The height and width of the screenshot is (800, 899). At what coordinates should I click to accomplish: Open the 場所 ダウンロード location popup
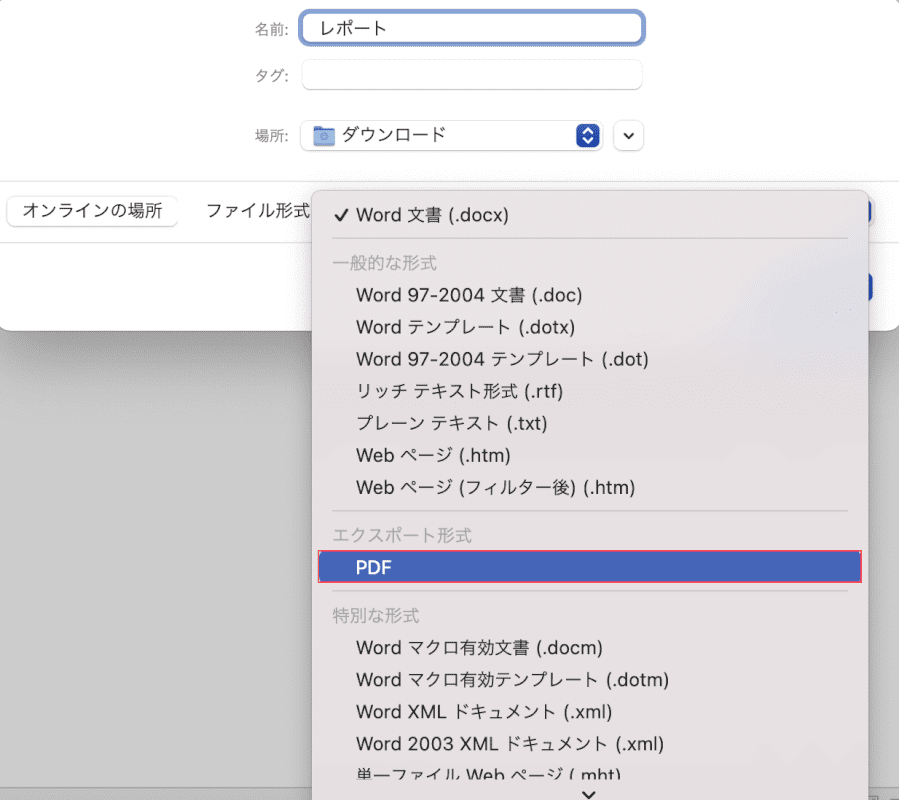click(451, 135)
